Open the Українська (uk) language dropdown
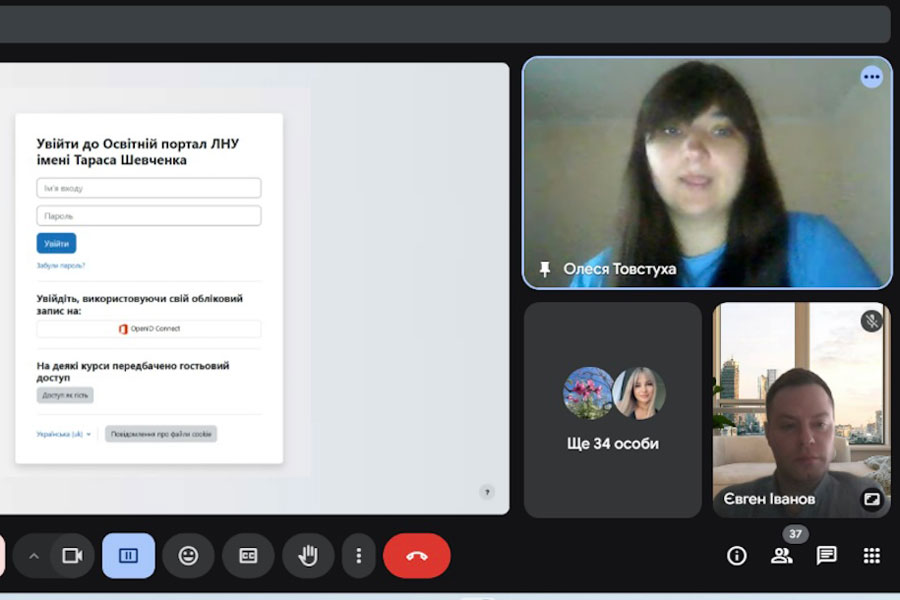Viewport: 900px width, 600px height. [64, 434]
